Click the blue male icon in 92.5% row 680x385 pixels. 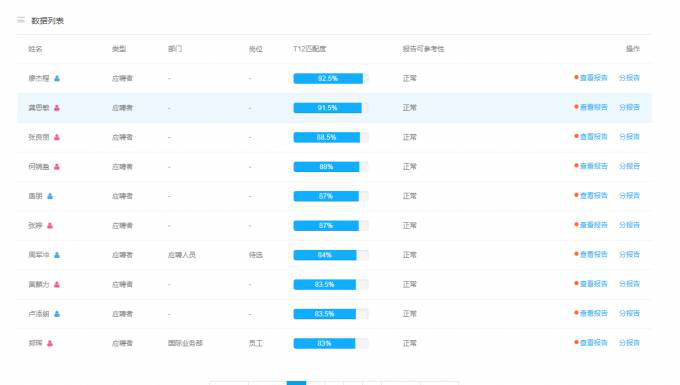tap(57, 78)
